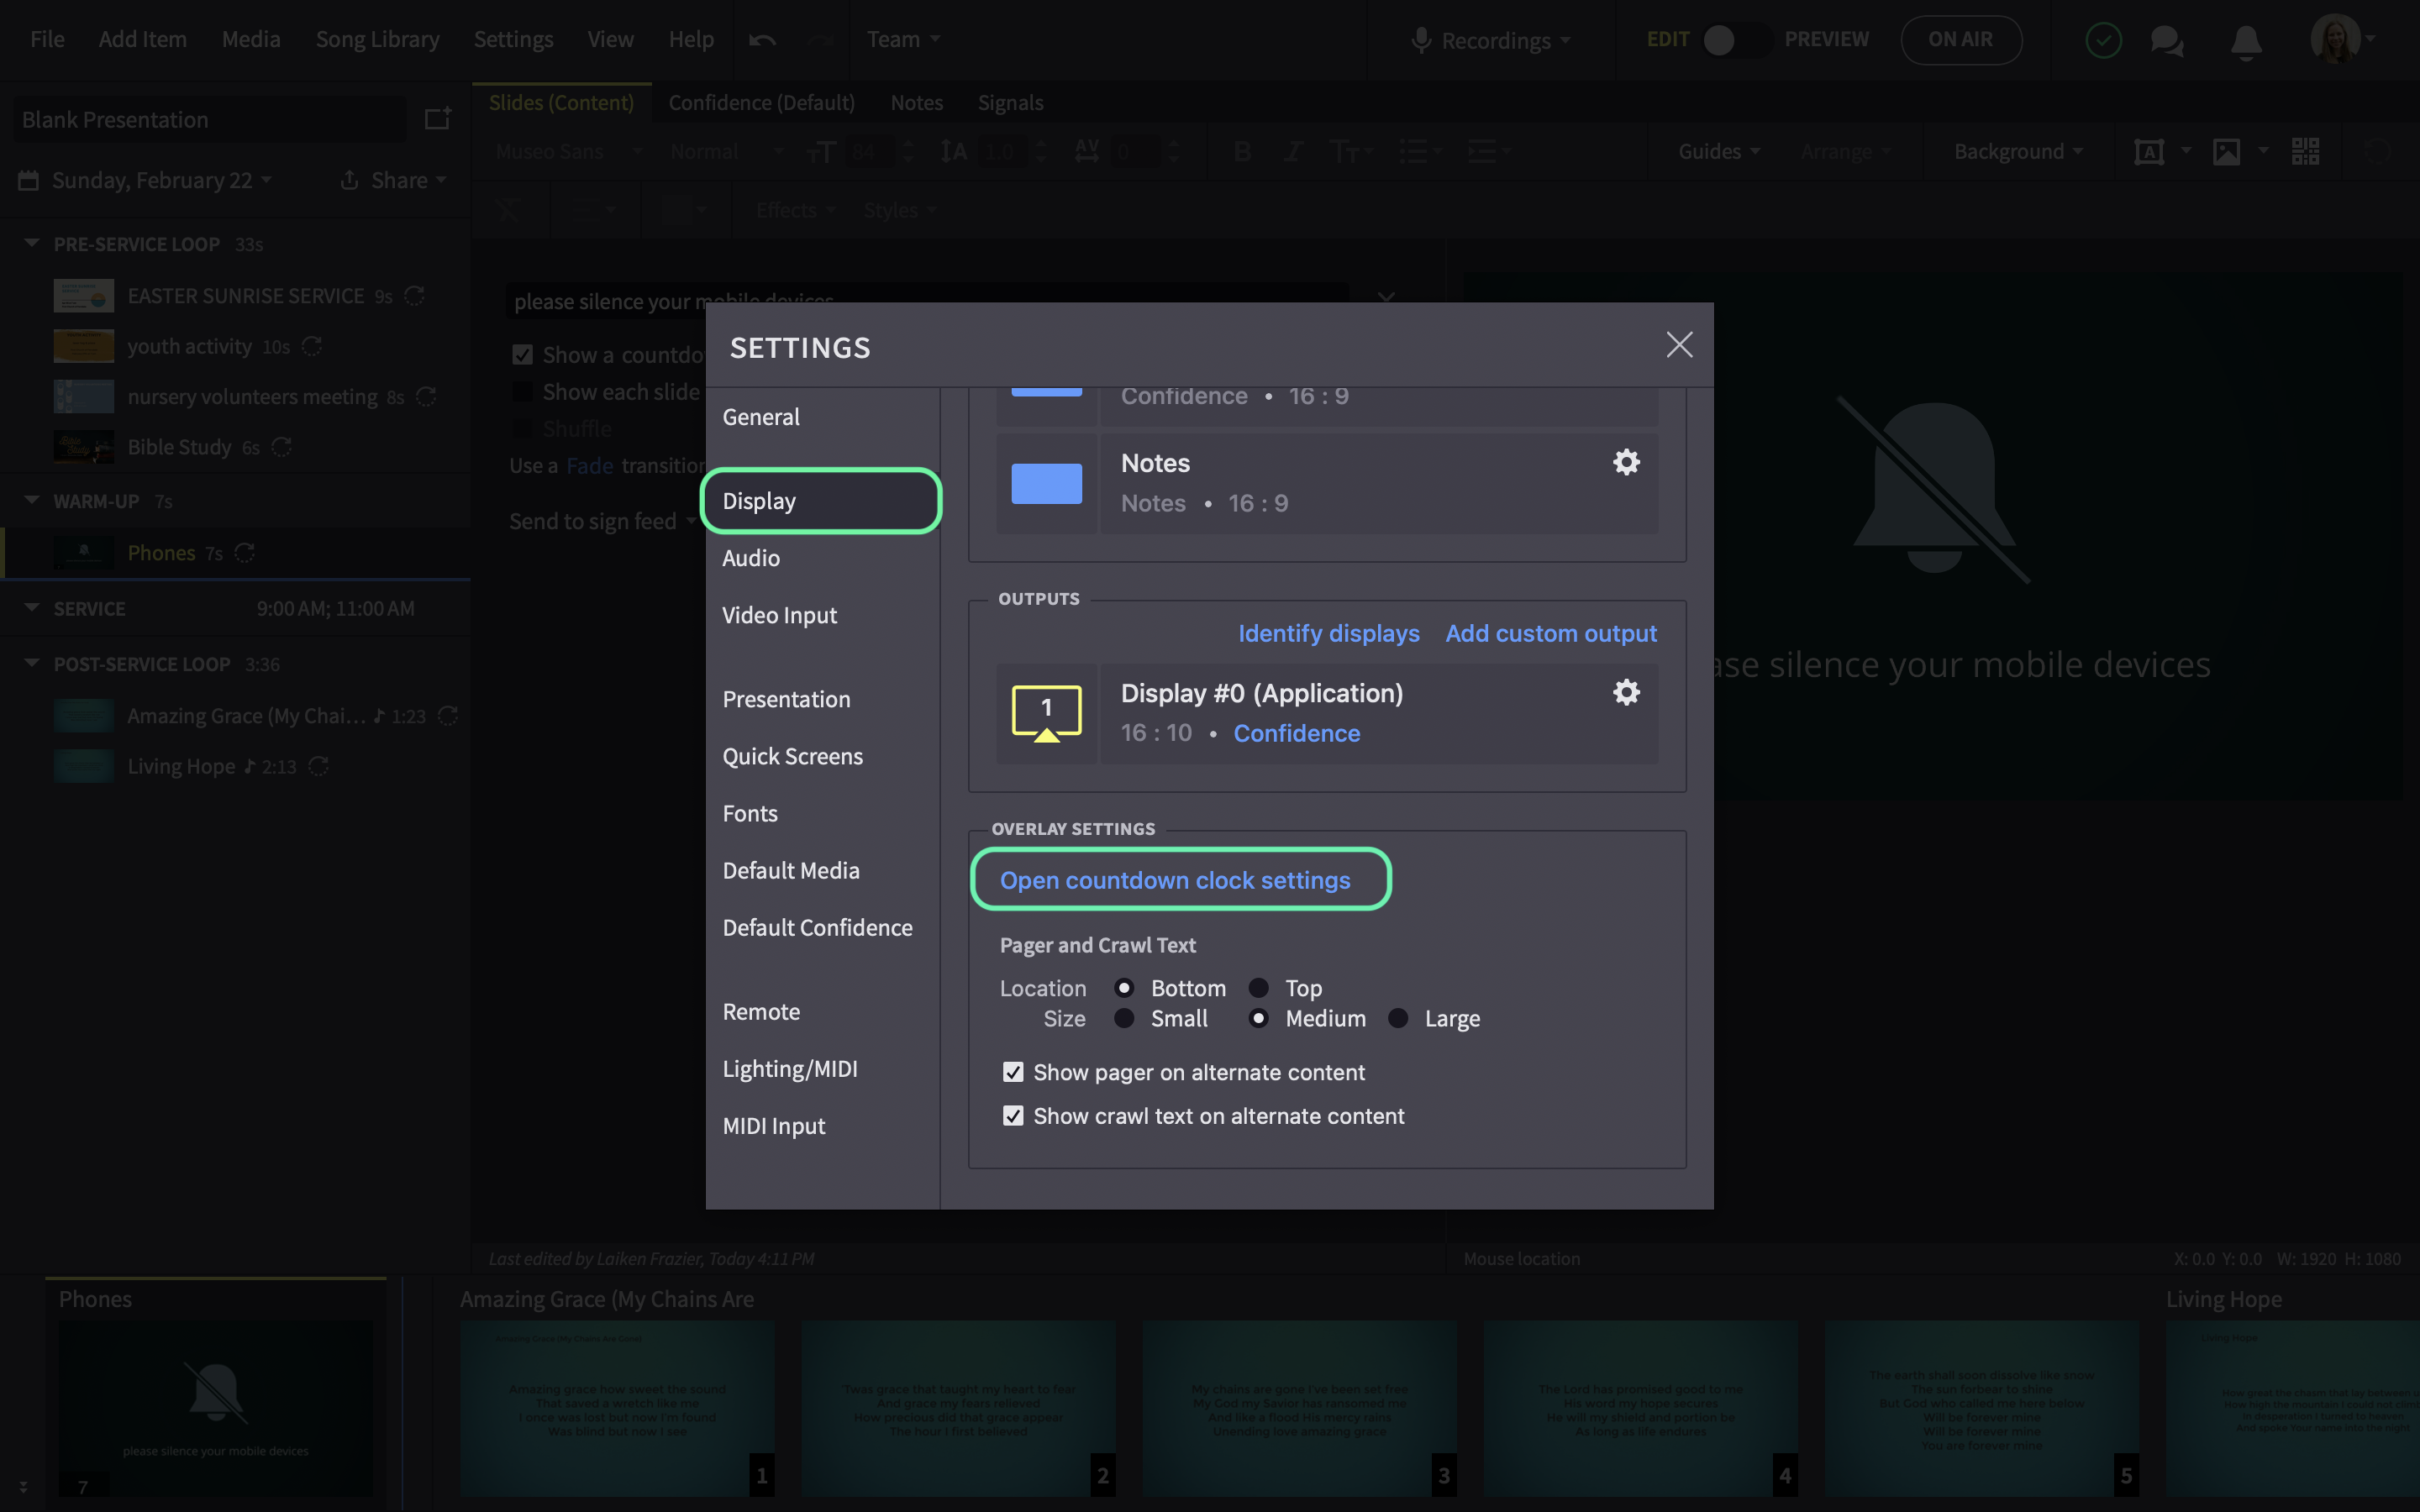Click the QR code icon in toolbar
The width and height of the screenshot is (2420, 1512).
[2305, 151]
